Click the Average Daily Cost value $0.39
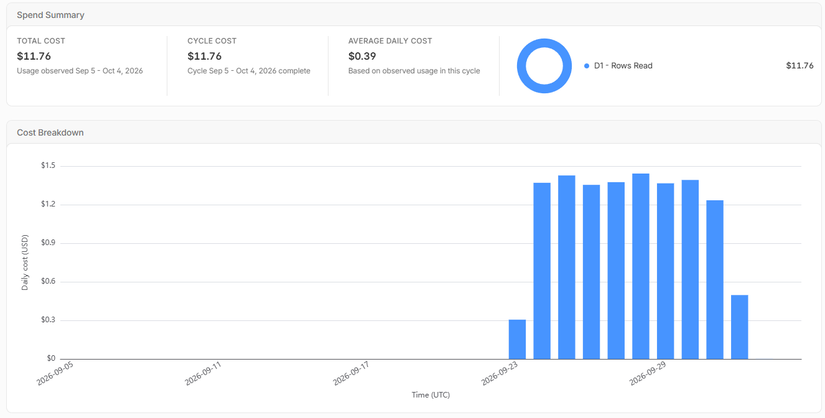Viewport: 825px width, 418px height. tap(362, 56)
